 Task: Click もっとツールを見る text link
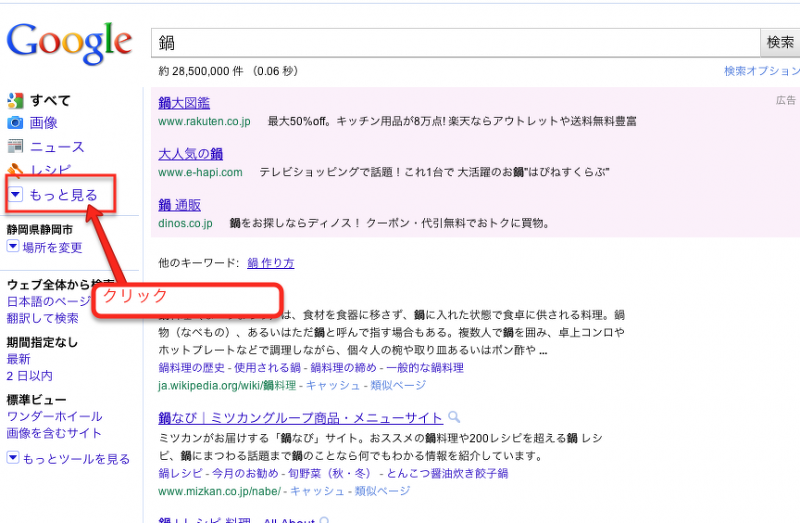coord(76,459)
